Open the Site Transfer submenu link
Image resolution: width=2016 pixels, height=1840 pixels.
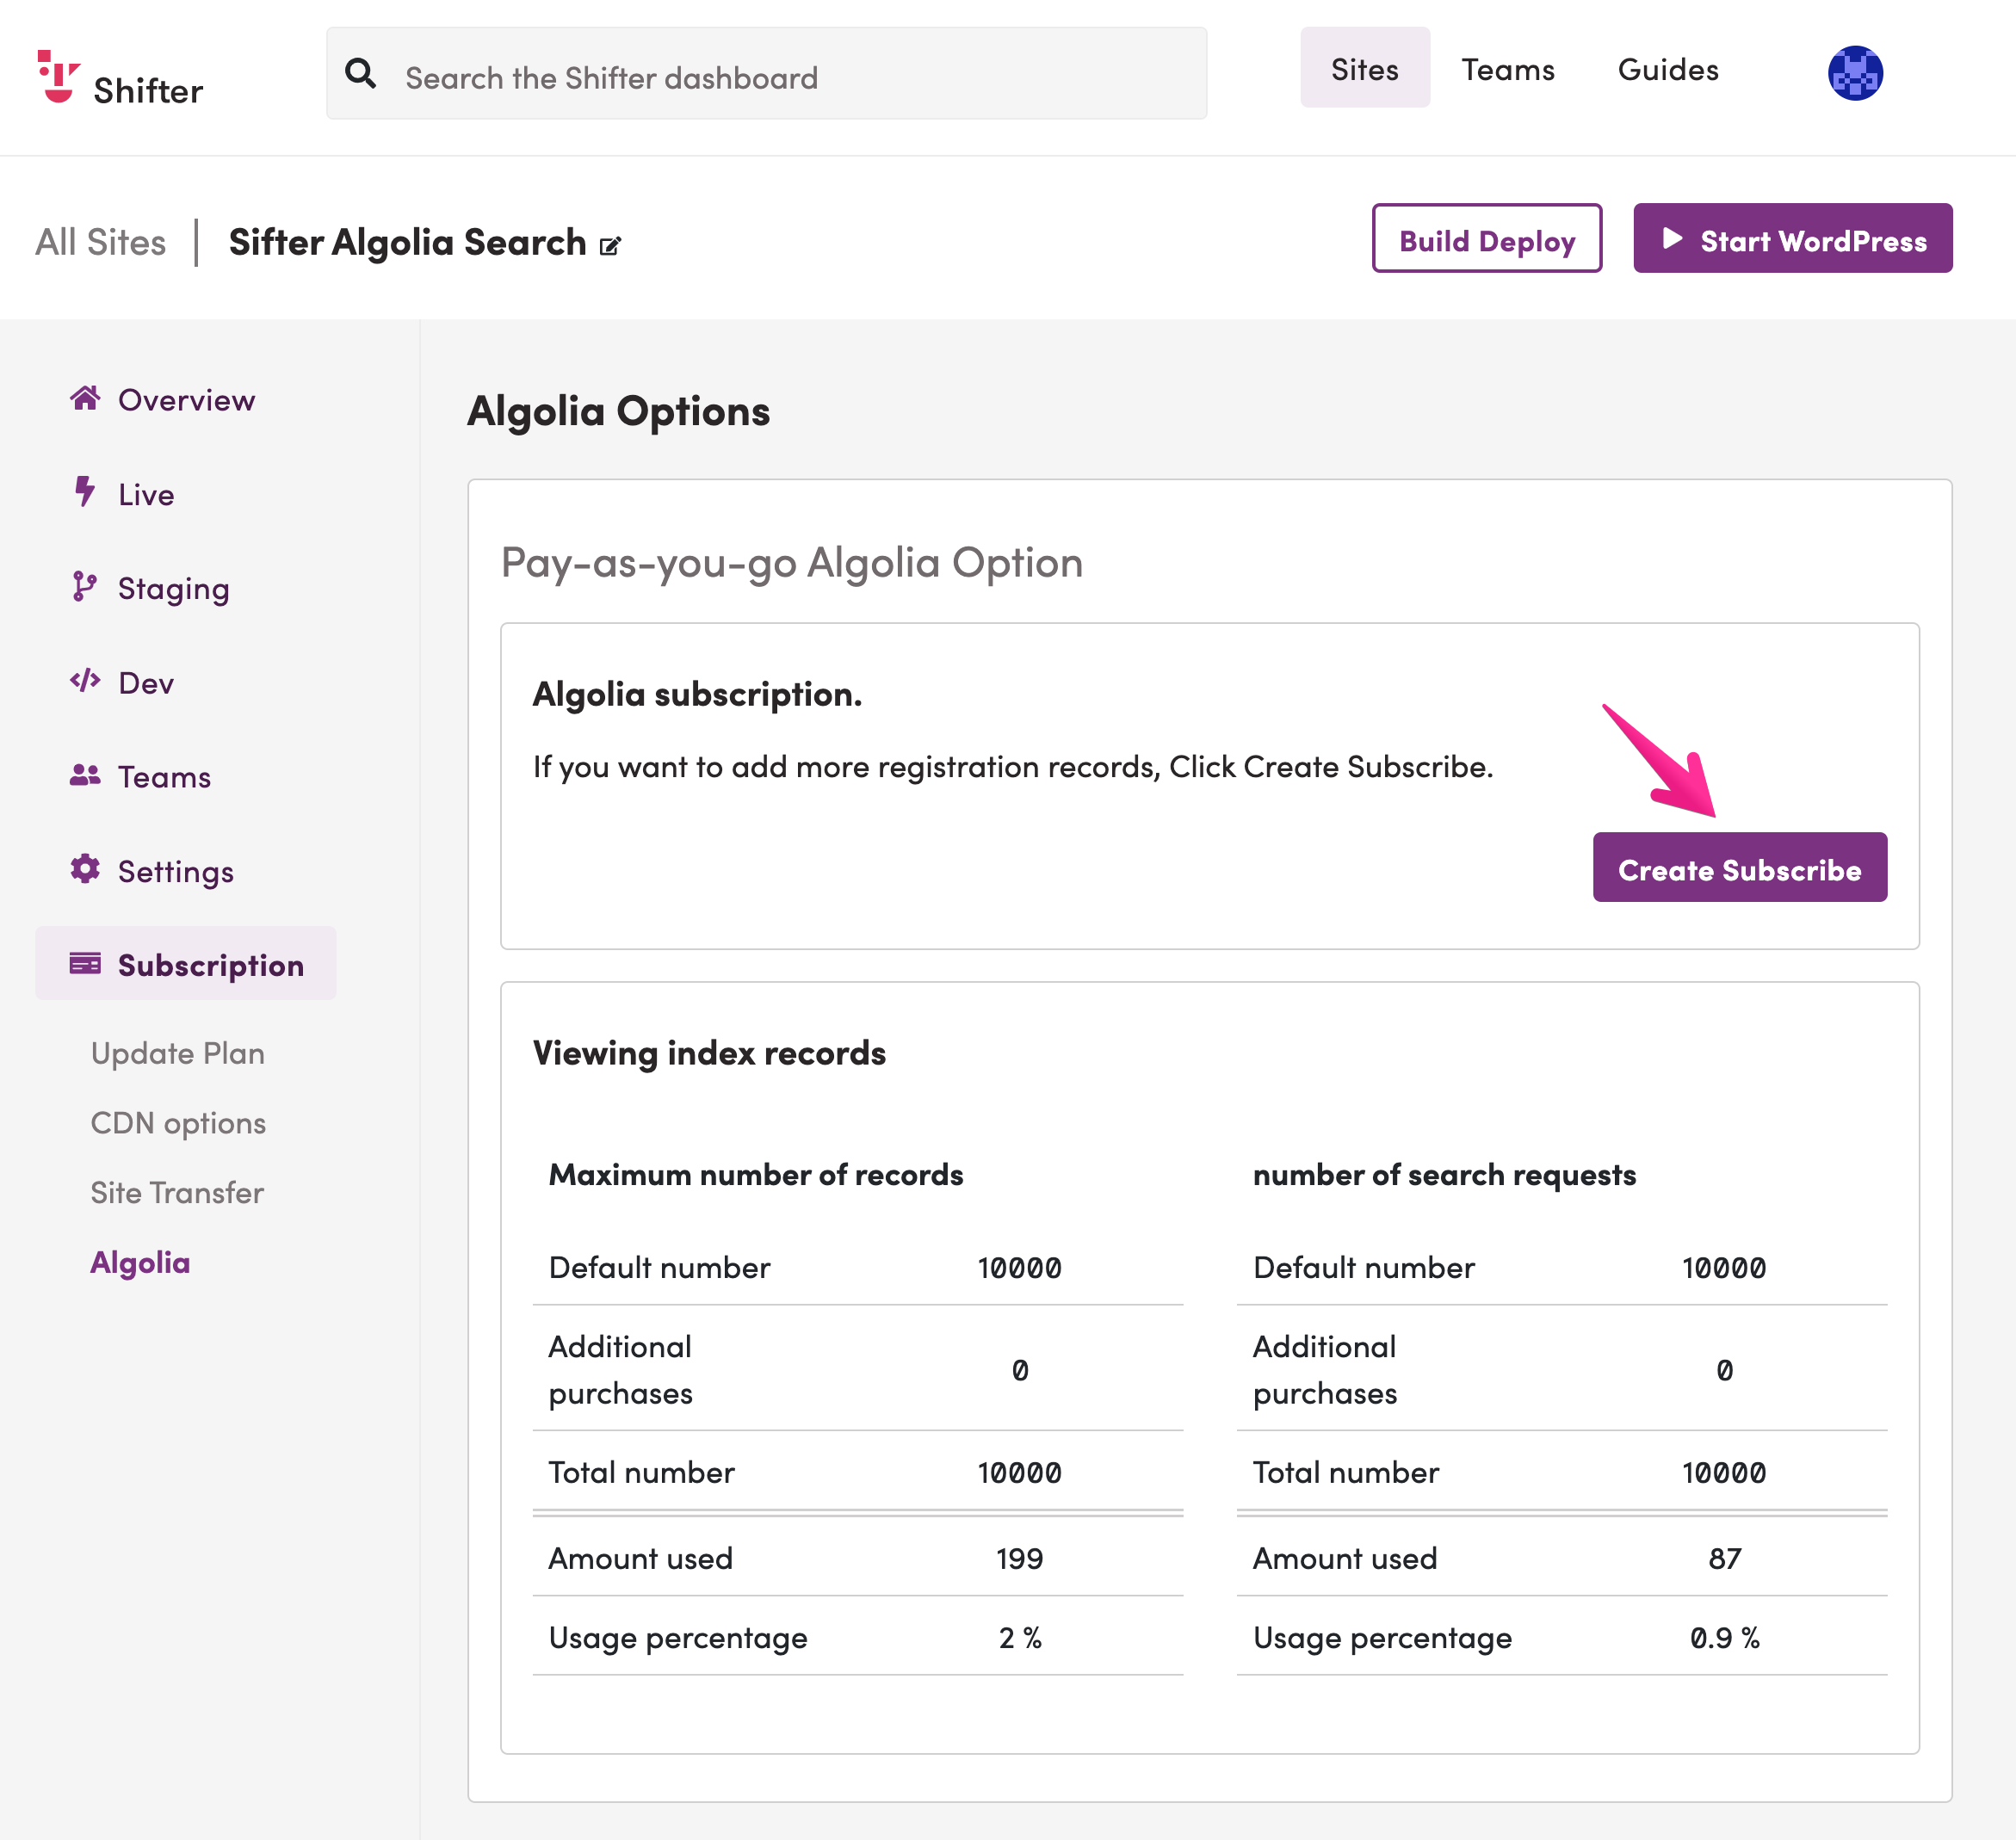(x=177, y=1193)
